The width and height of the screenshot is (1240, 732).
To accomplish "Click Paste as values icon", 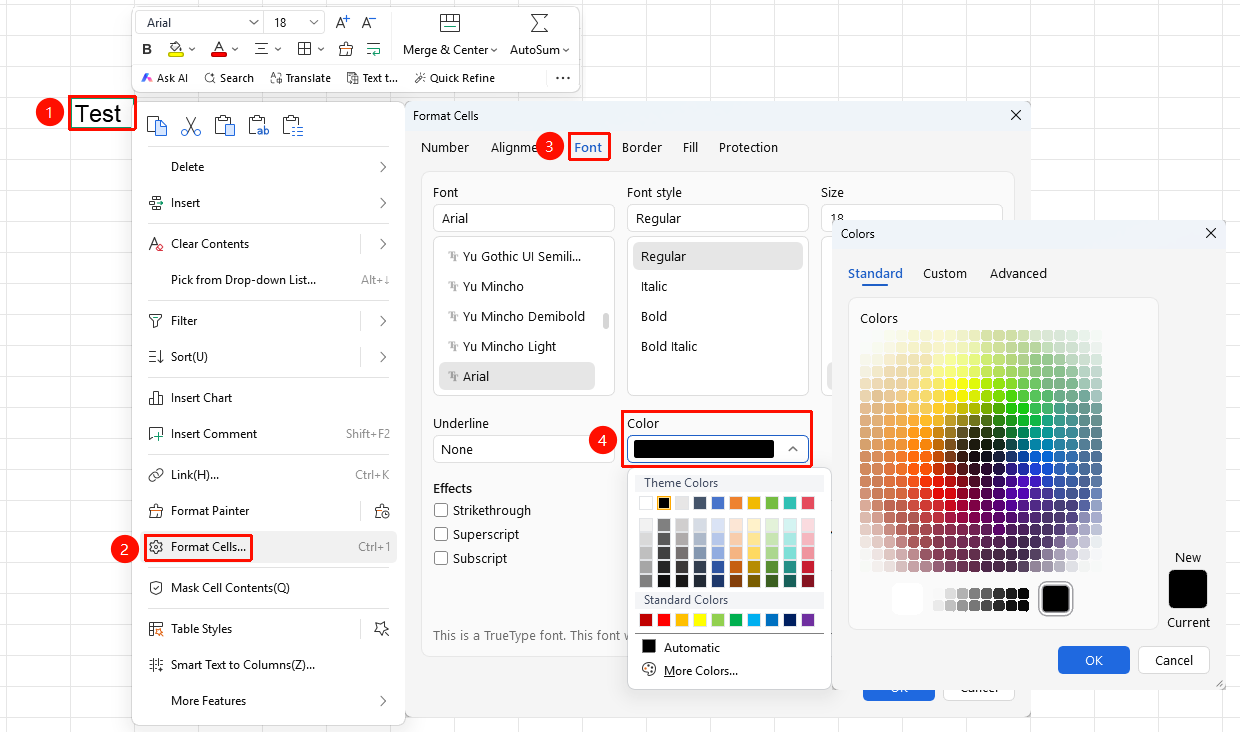I will (x=259, y=126).
